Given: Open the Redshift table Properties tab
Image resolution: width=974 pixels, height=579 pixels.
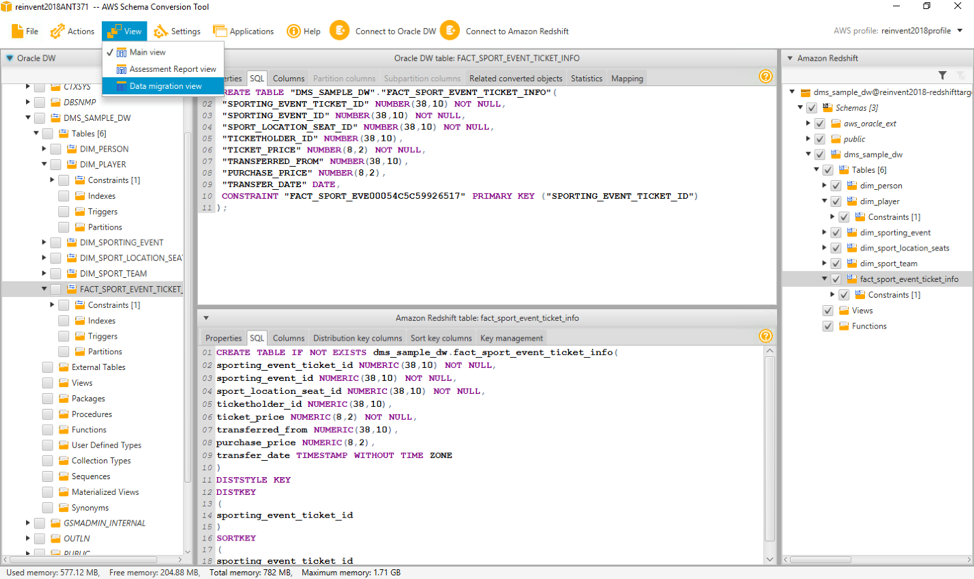Looking at the screenshot, I should 223,338.
